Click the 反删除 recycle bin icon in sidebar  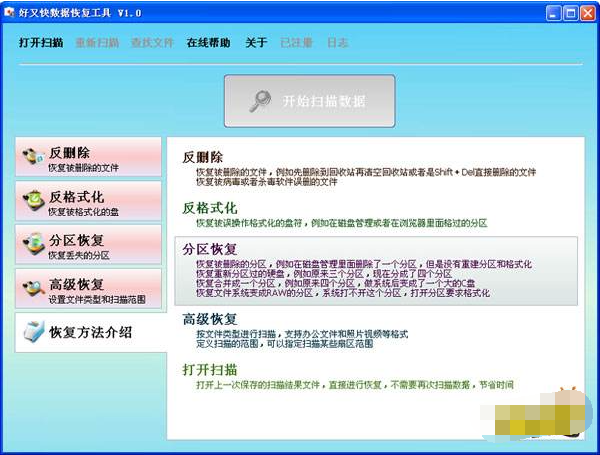(33, 158)
